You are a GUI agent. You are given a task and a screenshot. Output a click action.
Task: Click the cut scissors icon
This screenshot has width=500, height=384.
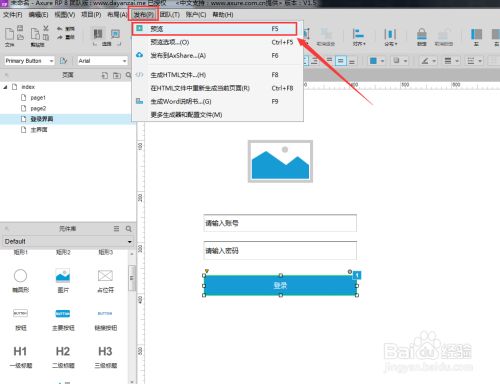tap(46, 28)
